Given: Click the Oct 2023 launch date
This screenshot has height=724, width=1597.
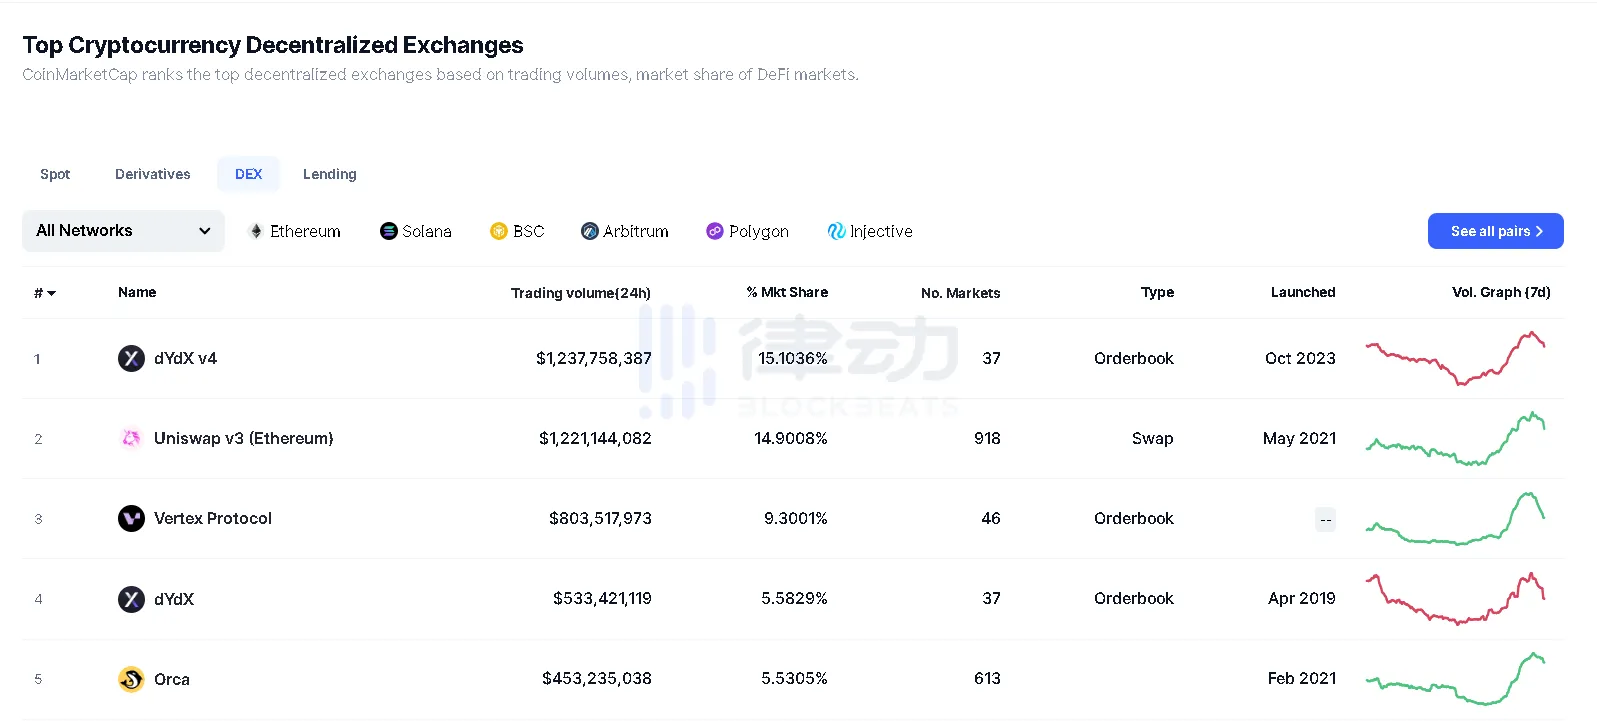Looking at the screenshot, I should pyautogui.click(x=1300, y=358).
